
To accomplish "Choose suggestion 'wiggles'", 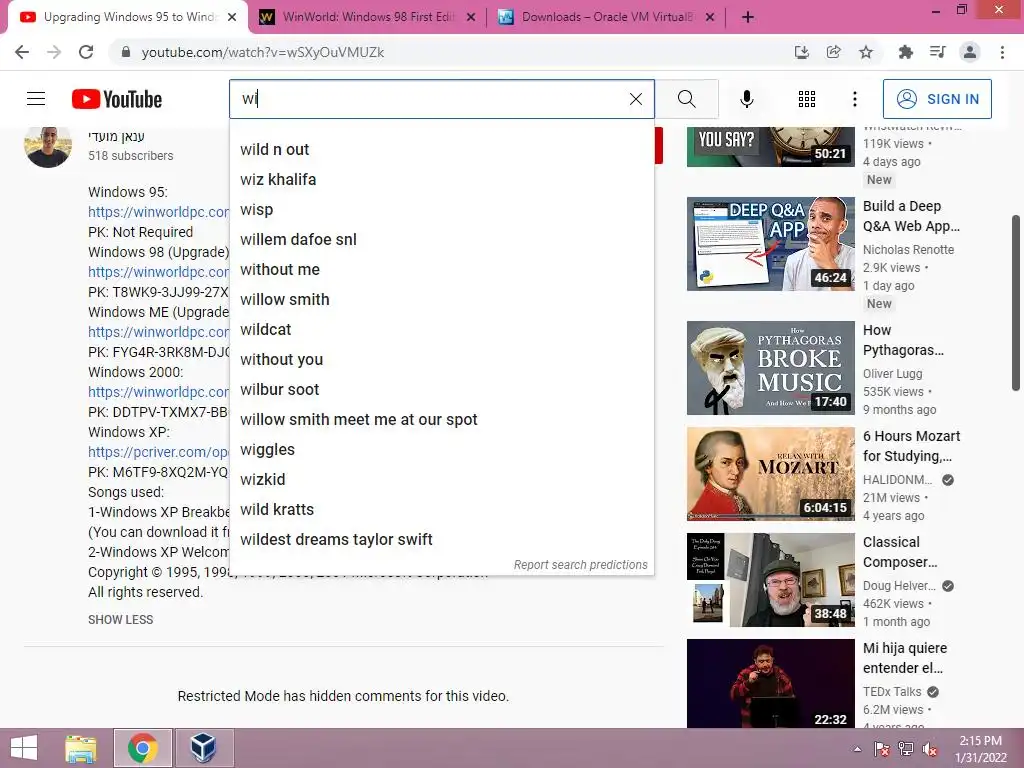I will (x=441, y=450).
